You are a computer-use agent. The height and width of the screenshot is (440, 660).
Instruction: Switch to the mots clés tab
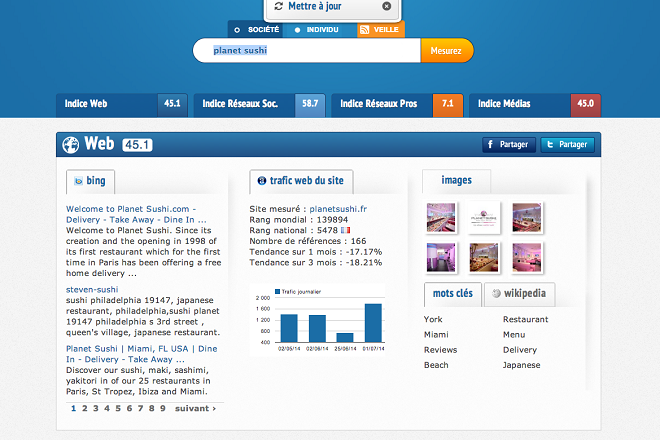[453, 294]
